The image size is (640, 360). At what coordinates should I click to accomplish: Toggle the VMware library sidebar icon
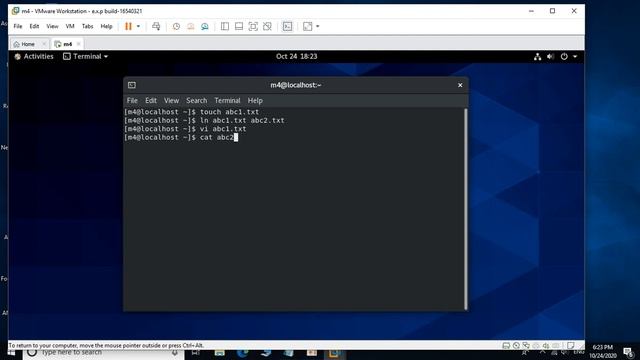tap(224, 26)
